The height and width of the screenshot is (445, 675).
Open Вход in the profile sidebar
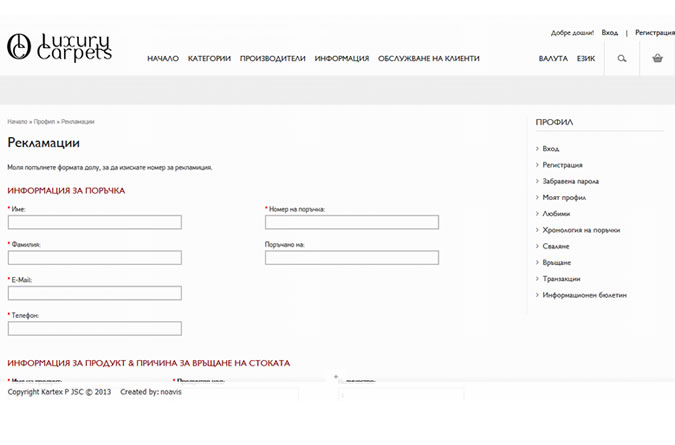551,148
